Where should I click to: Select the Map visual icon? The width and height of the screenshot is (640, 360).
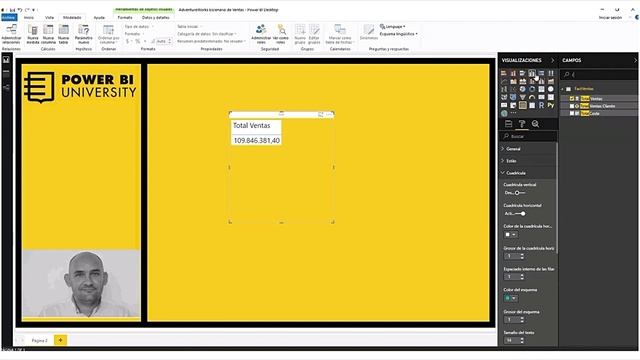551,89
